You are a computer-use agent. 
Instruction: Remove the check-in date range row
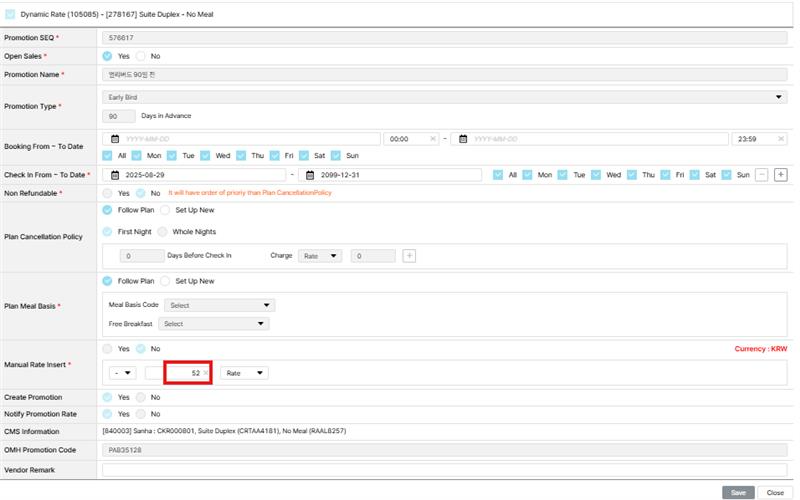click(761, 175)
